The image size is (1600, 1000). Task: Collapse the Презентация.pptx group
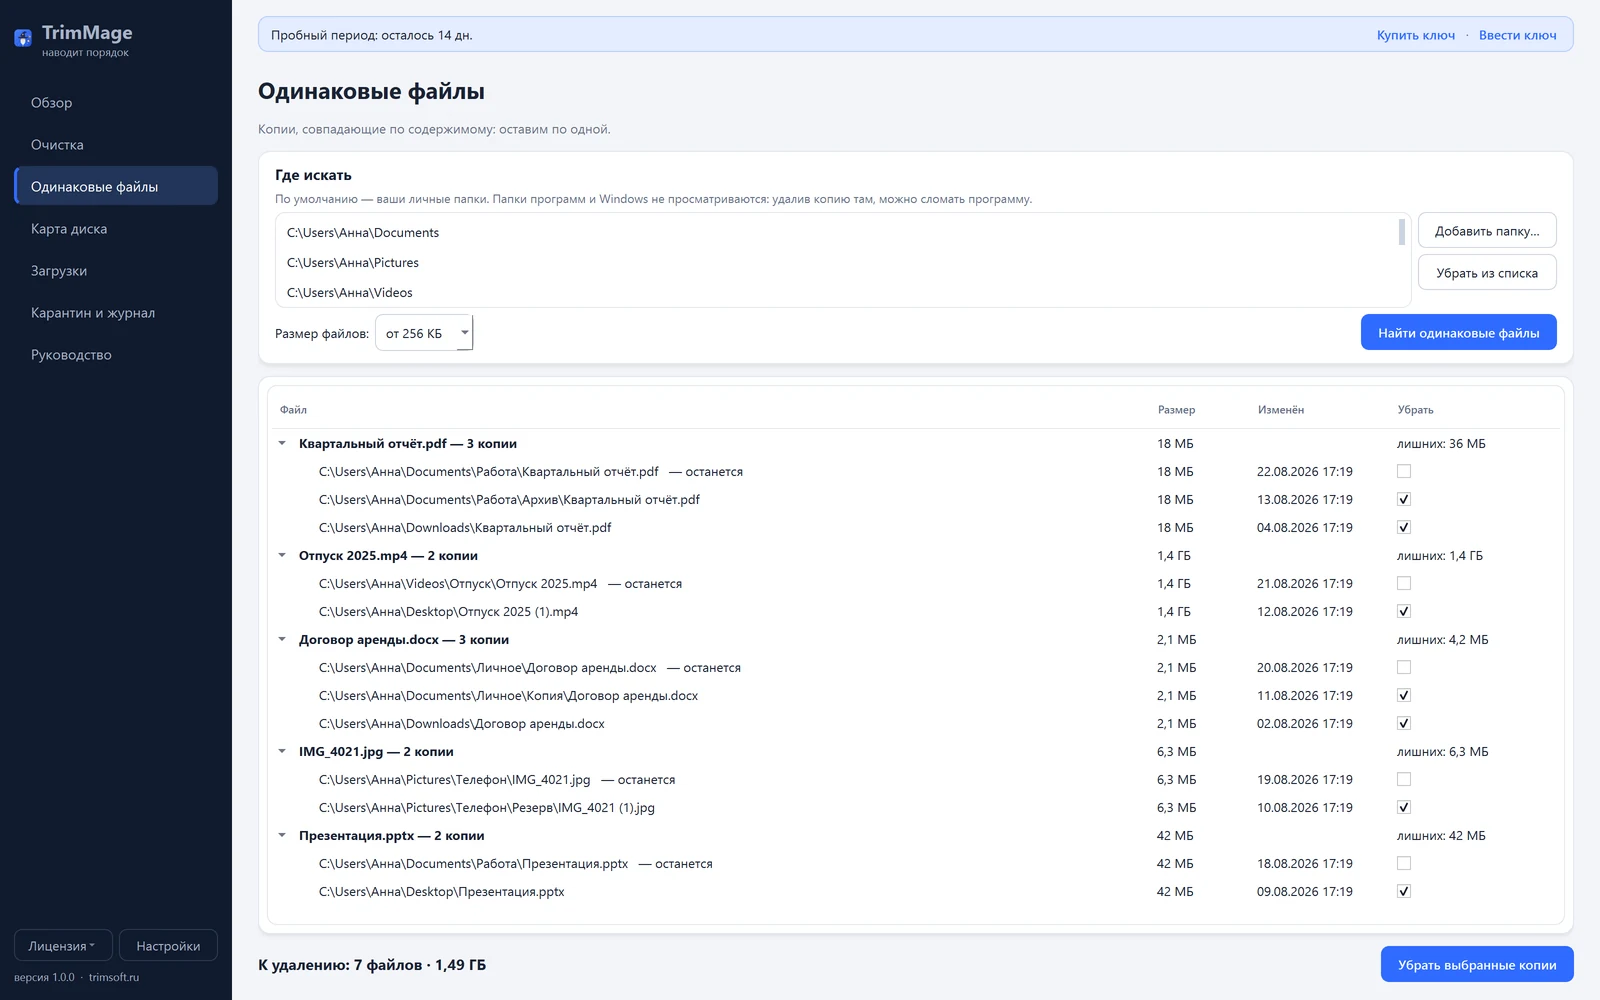point(282,835)
